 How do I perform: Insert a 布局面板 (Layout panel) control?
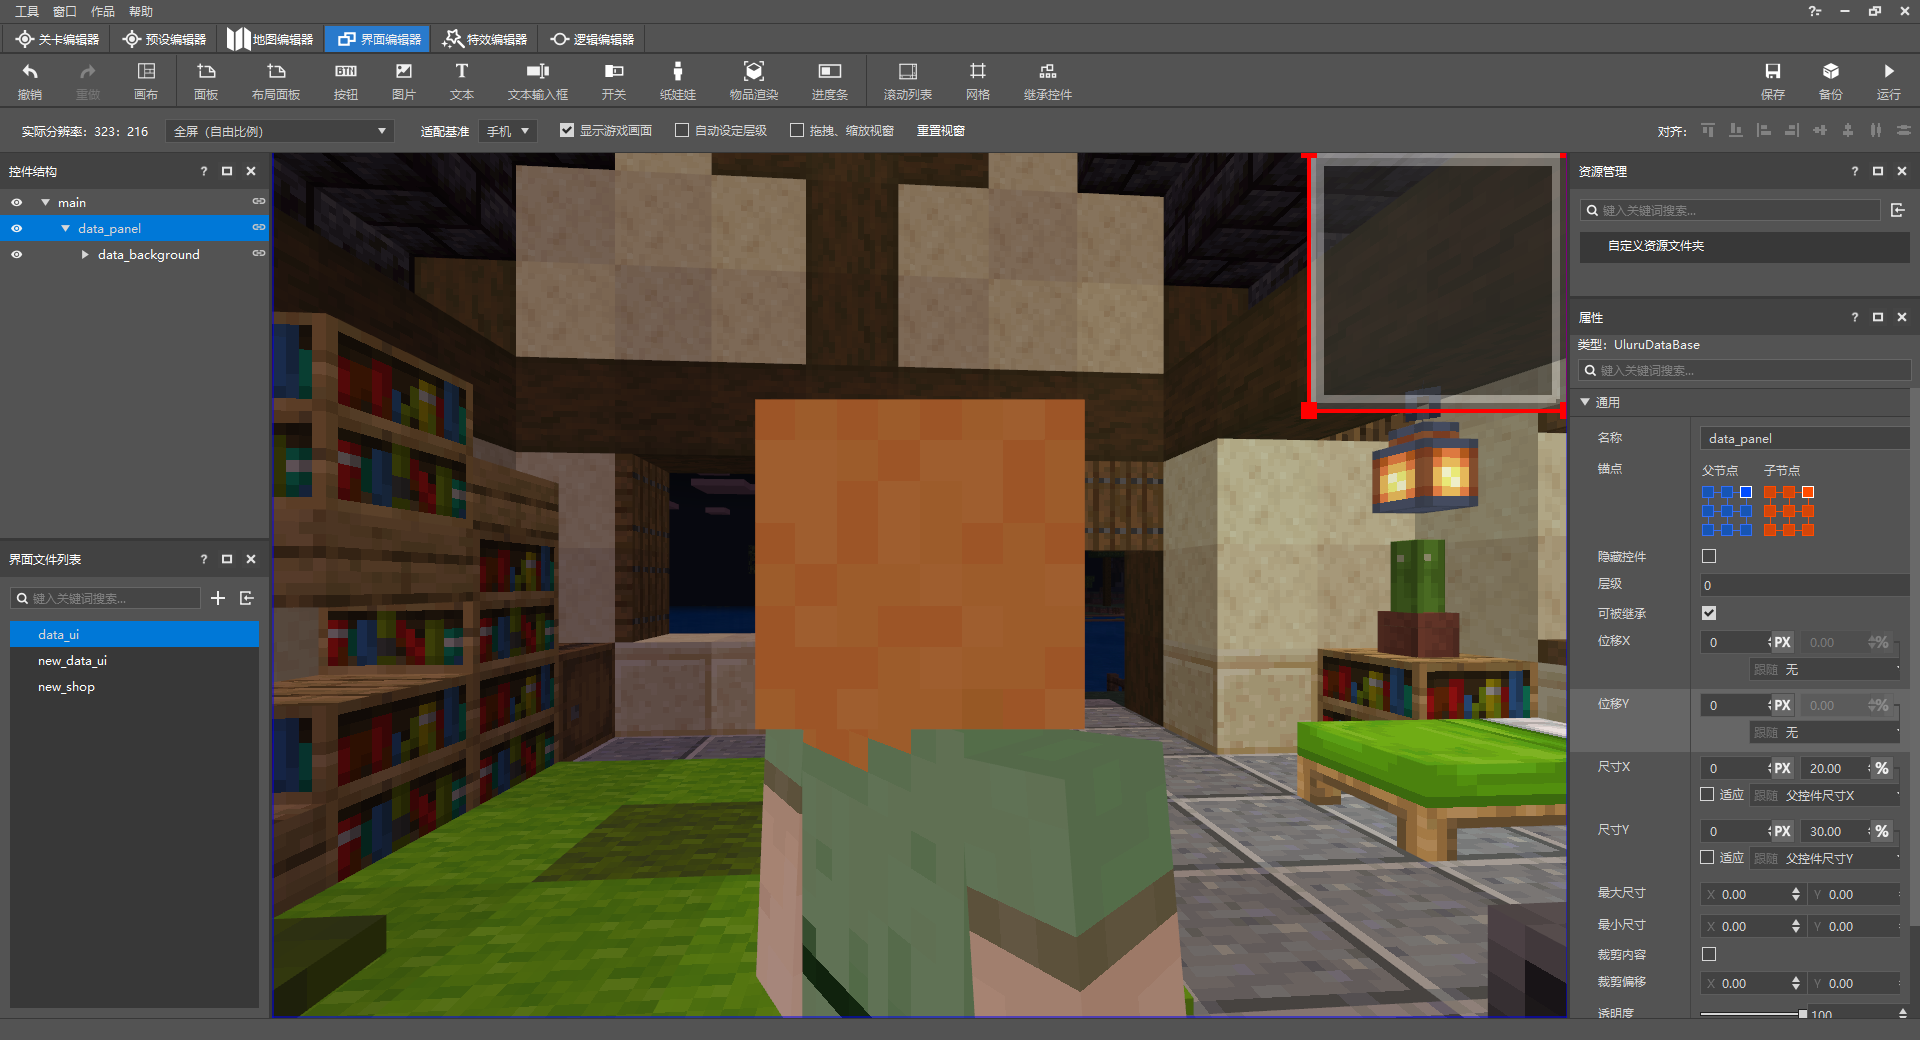(276, 81)
